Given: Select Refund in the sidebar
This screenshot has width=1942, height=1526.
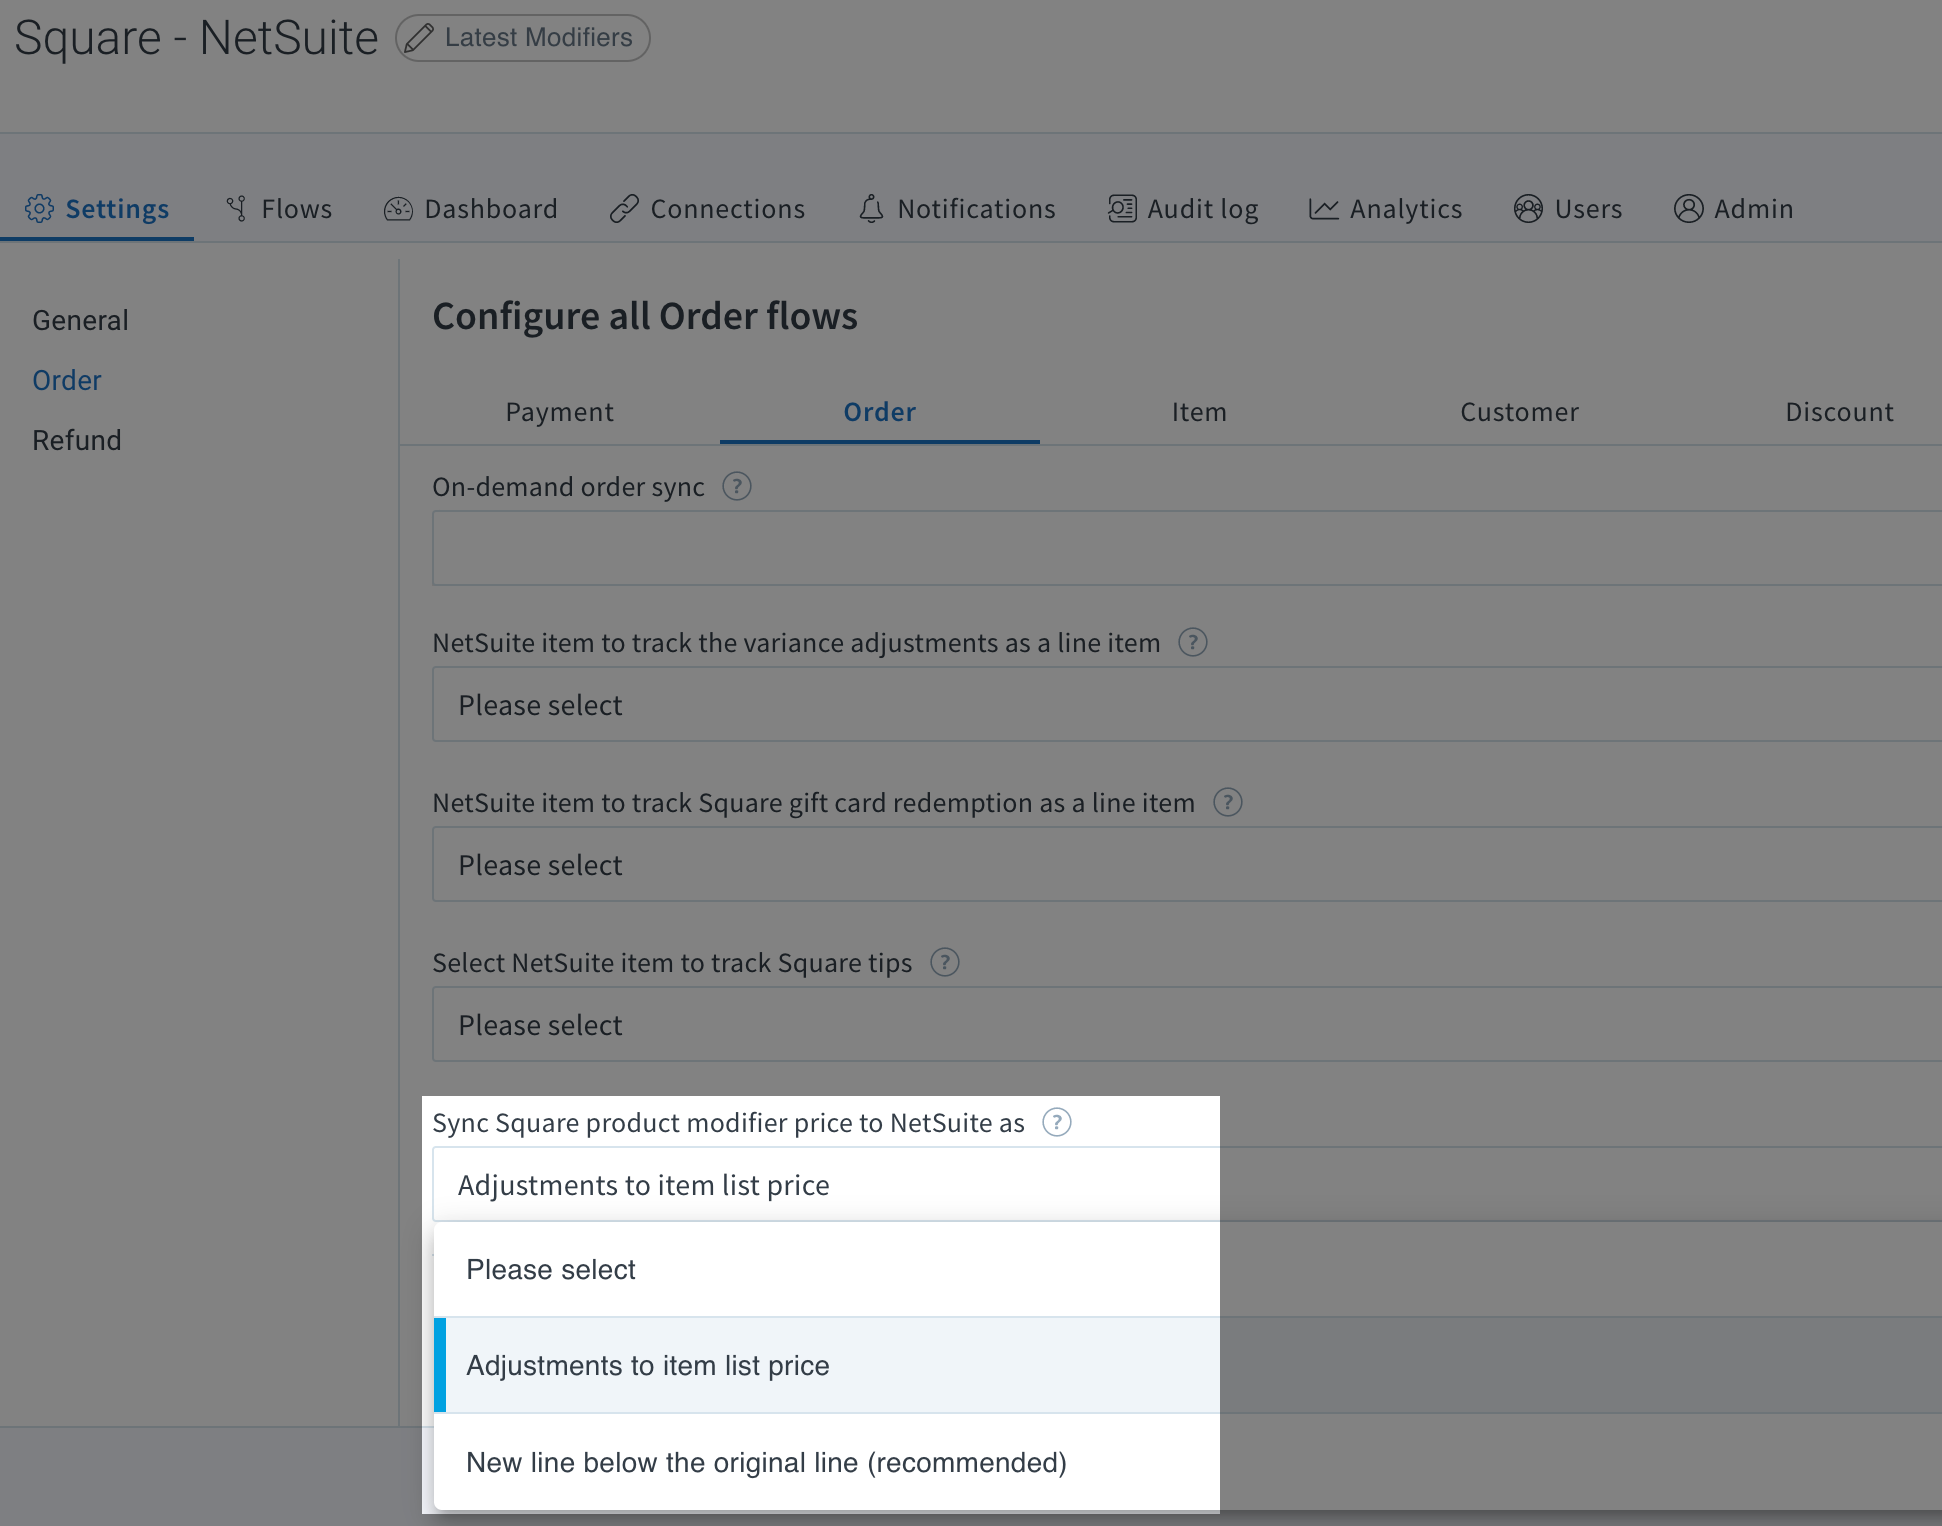Looking at the screenshot, I should (x=77, y=440).
